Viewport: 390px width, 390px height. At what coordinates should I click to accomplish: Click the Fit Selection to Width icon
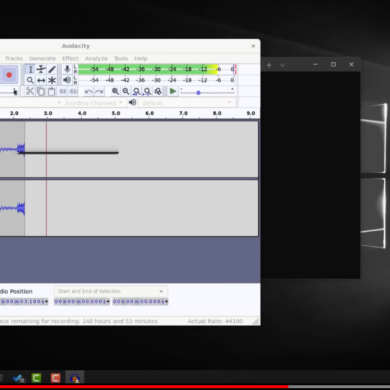(x=136, y=91)
